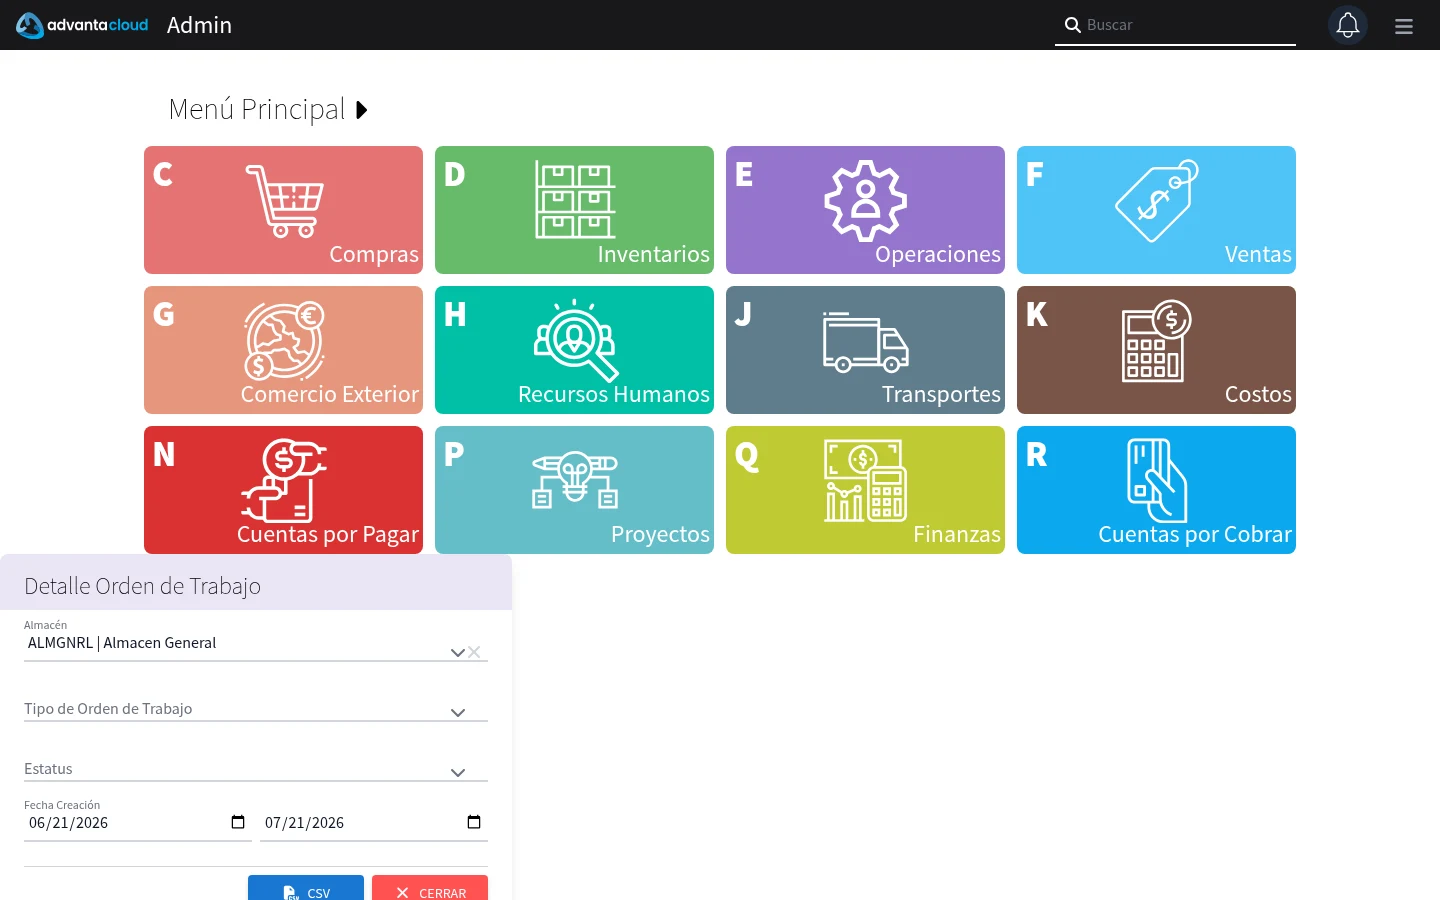Screen dimensions: 1440x900
Task: Clear the Almacén selection with the X
Action: click(474, 652)
